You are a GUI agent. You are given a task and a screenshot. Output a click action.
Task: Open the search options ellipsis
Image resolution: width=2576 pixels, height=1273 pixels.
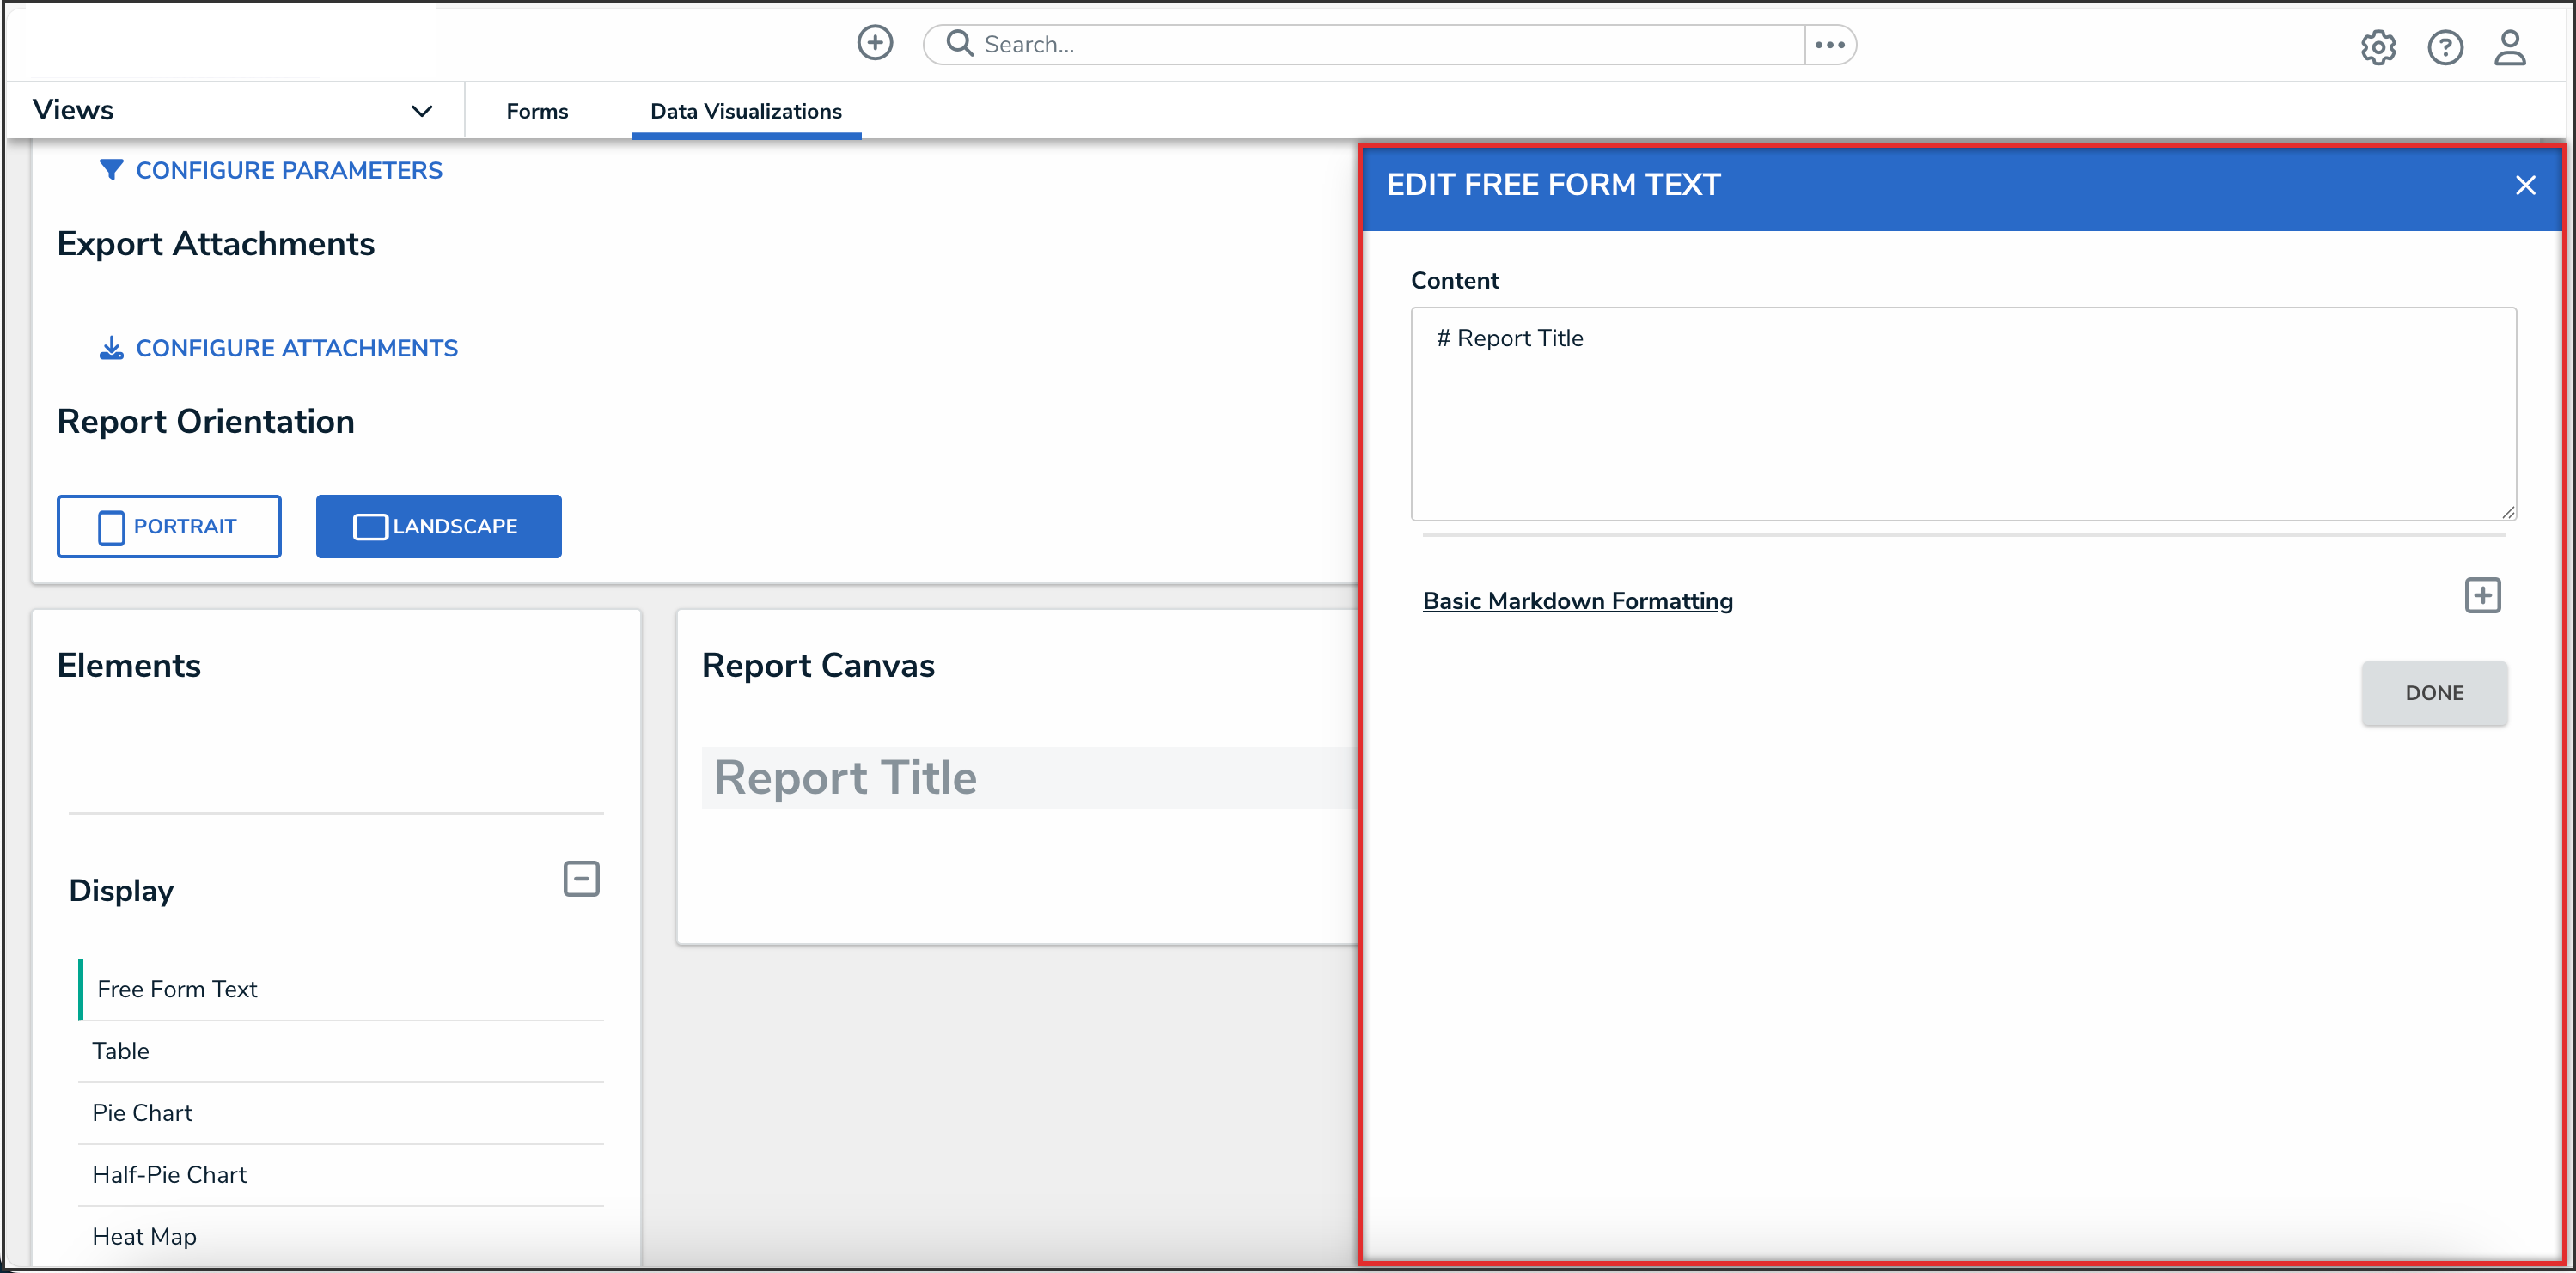click(1829, 45)
